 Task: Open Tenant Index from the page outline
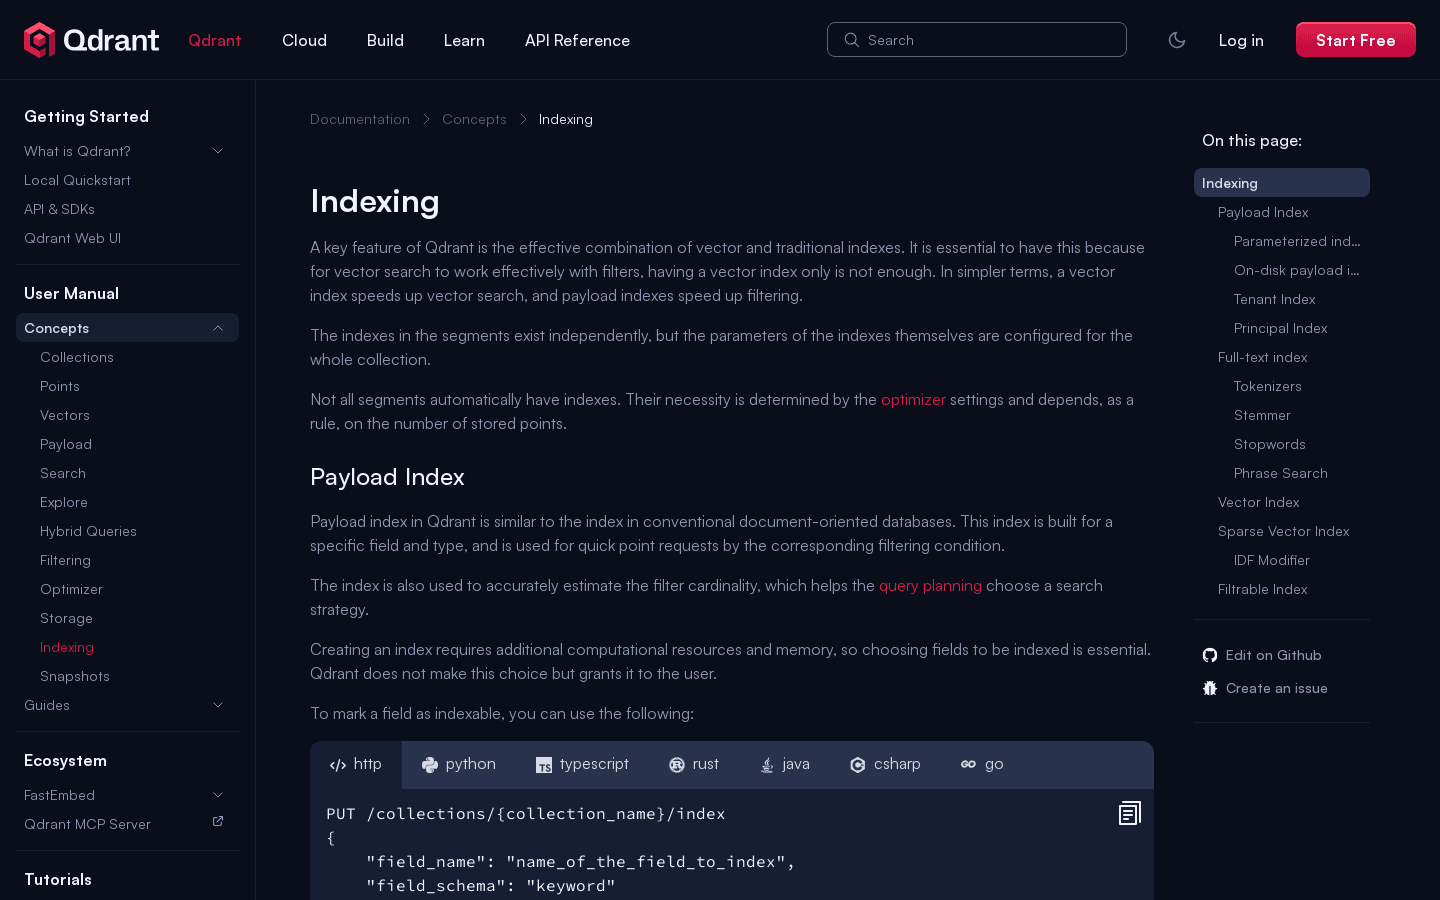1274,299
